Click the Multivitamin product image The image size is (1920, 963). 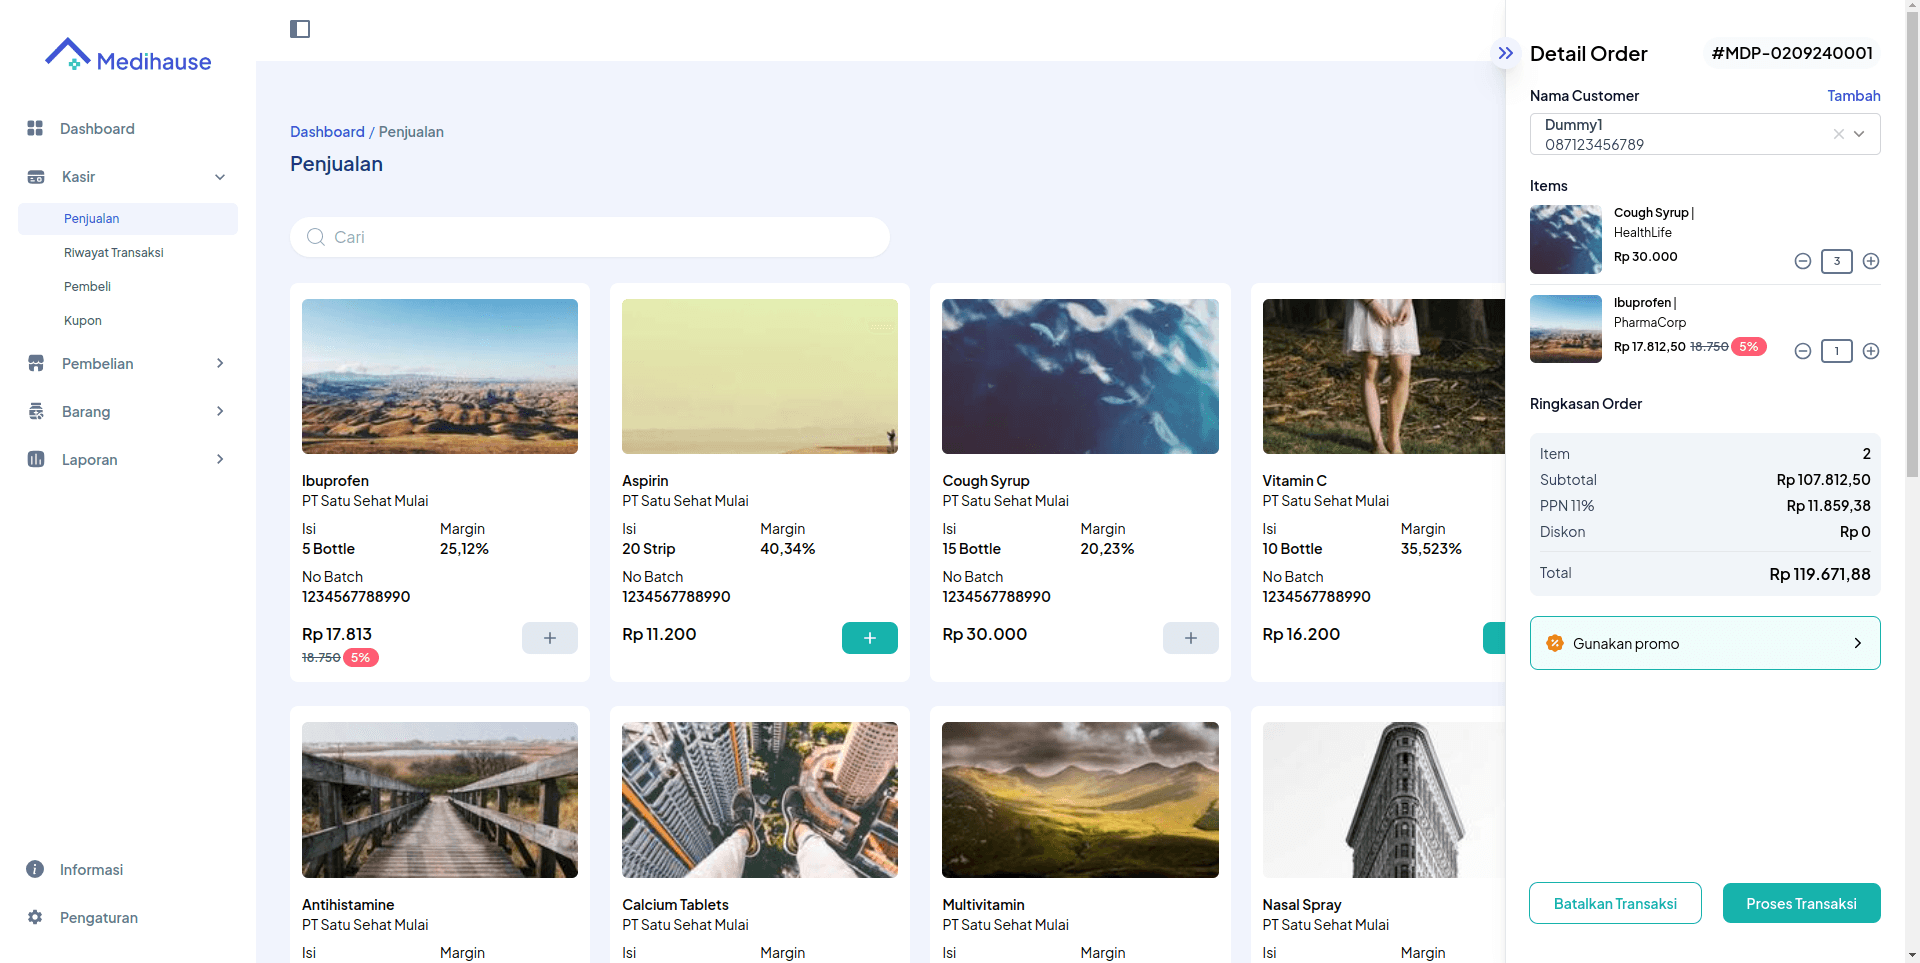[x=1080, y=800]
